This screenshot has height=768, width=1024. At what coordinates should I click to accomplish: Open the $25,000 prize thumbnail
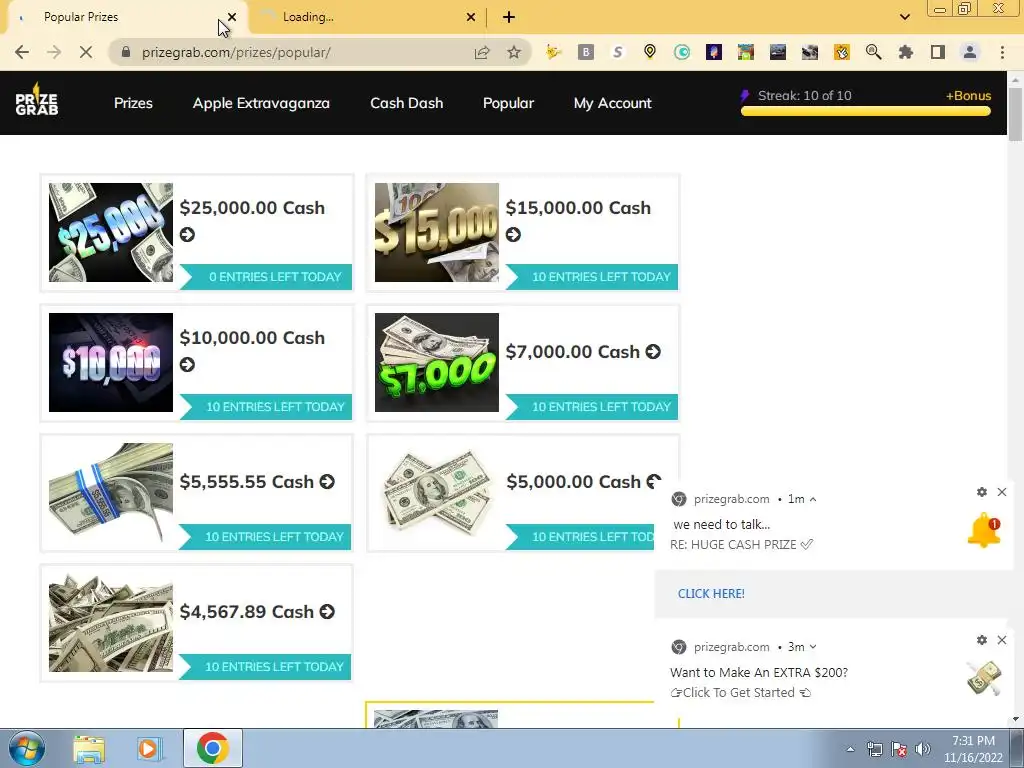(111, 232)
